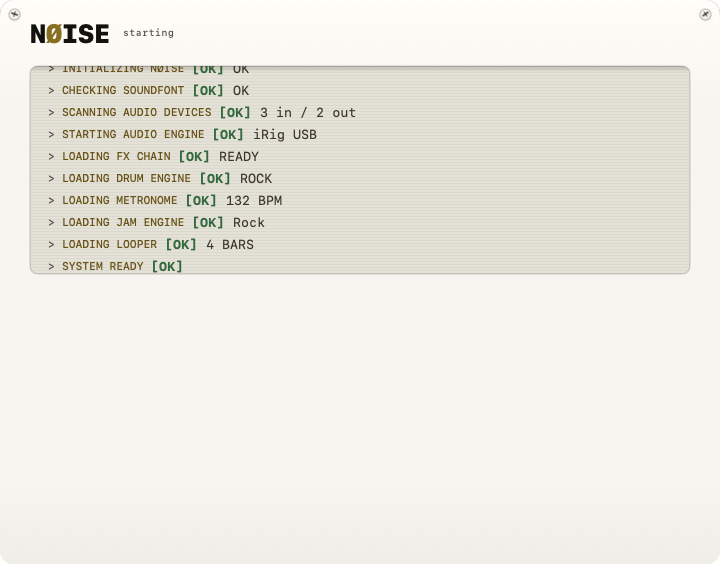Select the LOADING FX CHAIN log line
The height and width of the screenshot is (564, 720).
pos(360,157)
